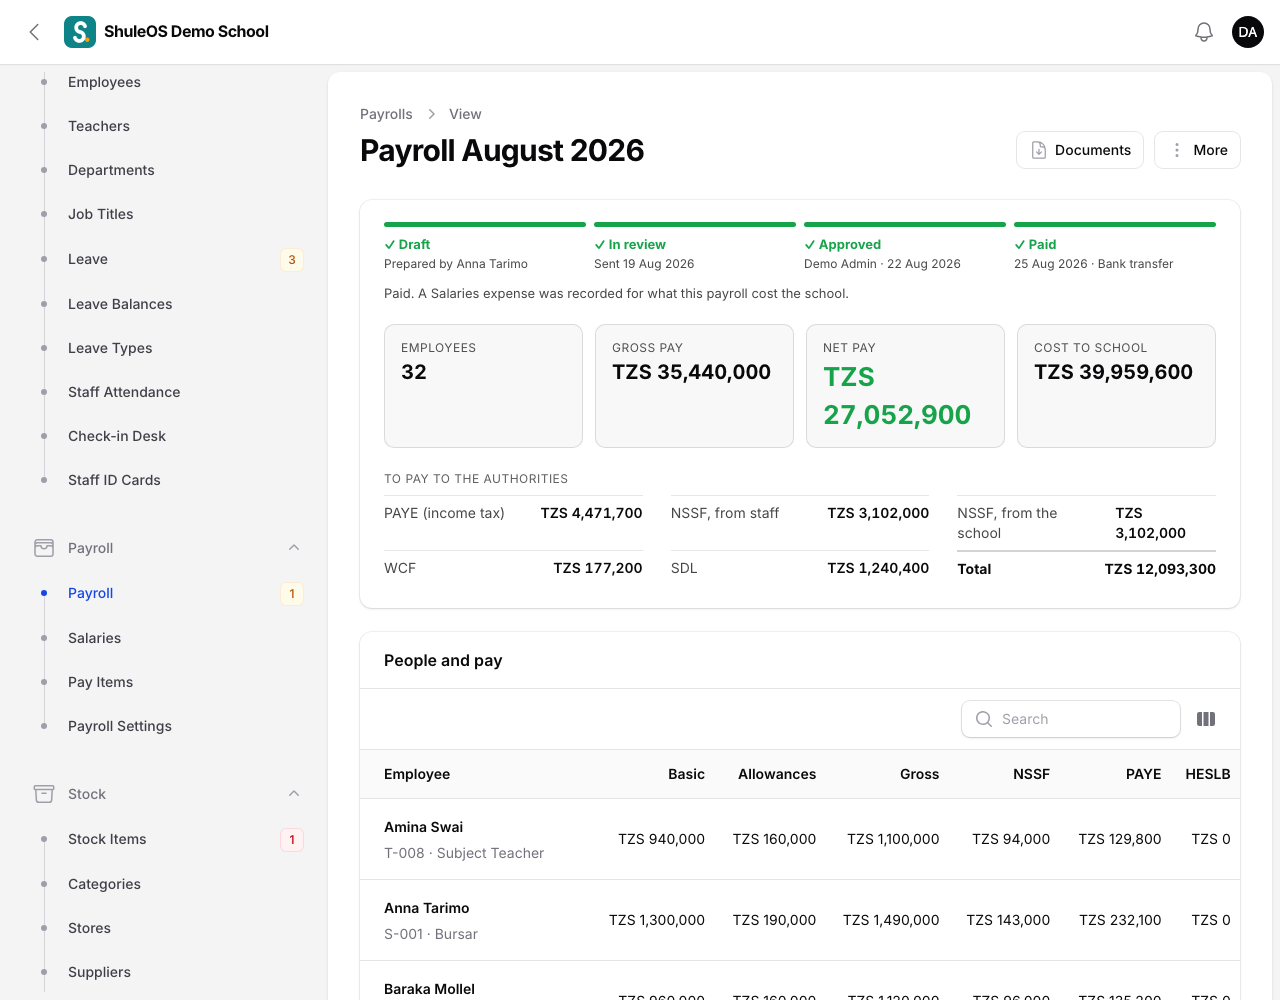Sort by Basic column header

686,774
